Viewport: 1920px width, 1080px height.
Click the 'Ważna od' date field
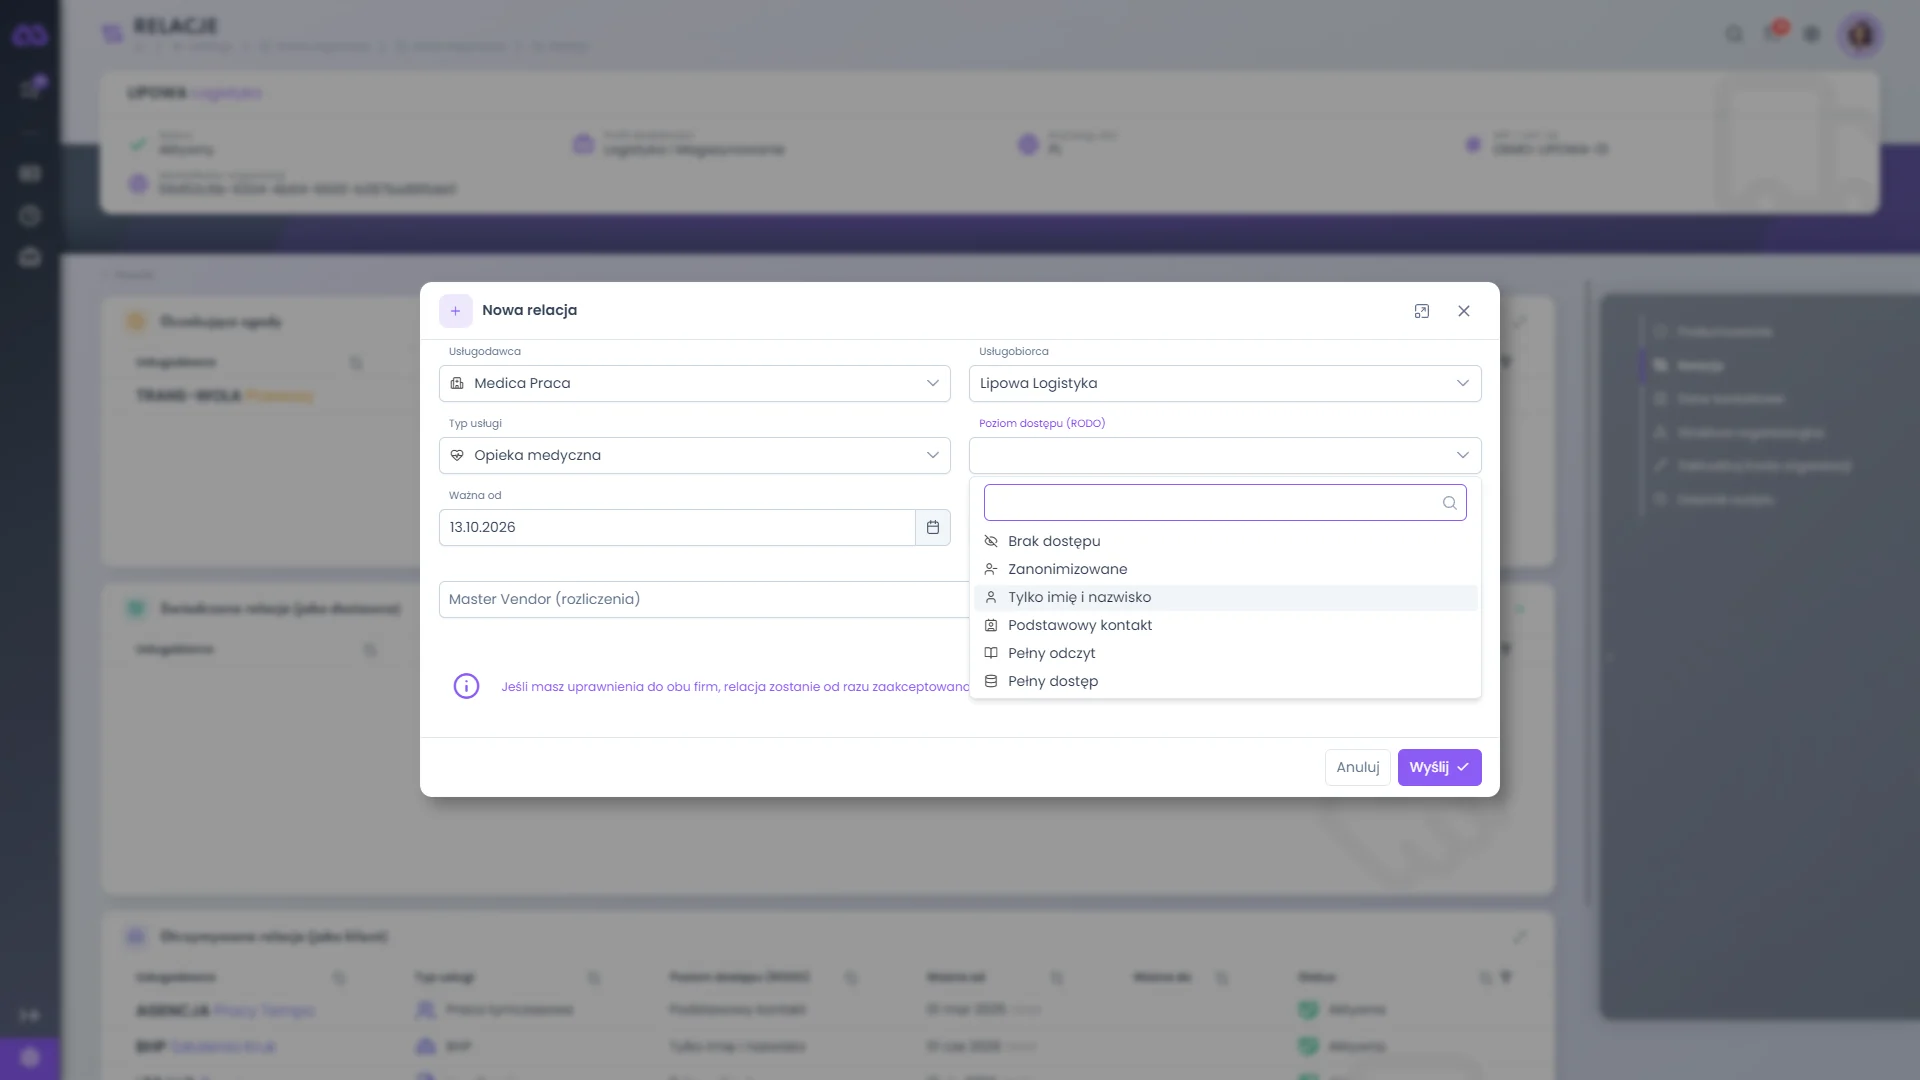point(677,527)
